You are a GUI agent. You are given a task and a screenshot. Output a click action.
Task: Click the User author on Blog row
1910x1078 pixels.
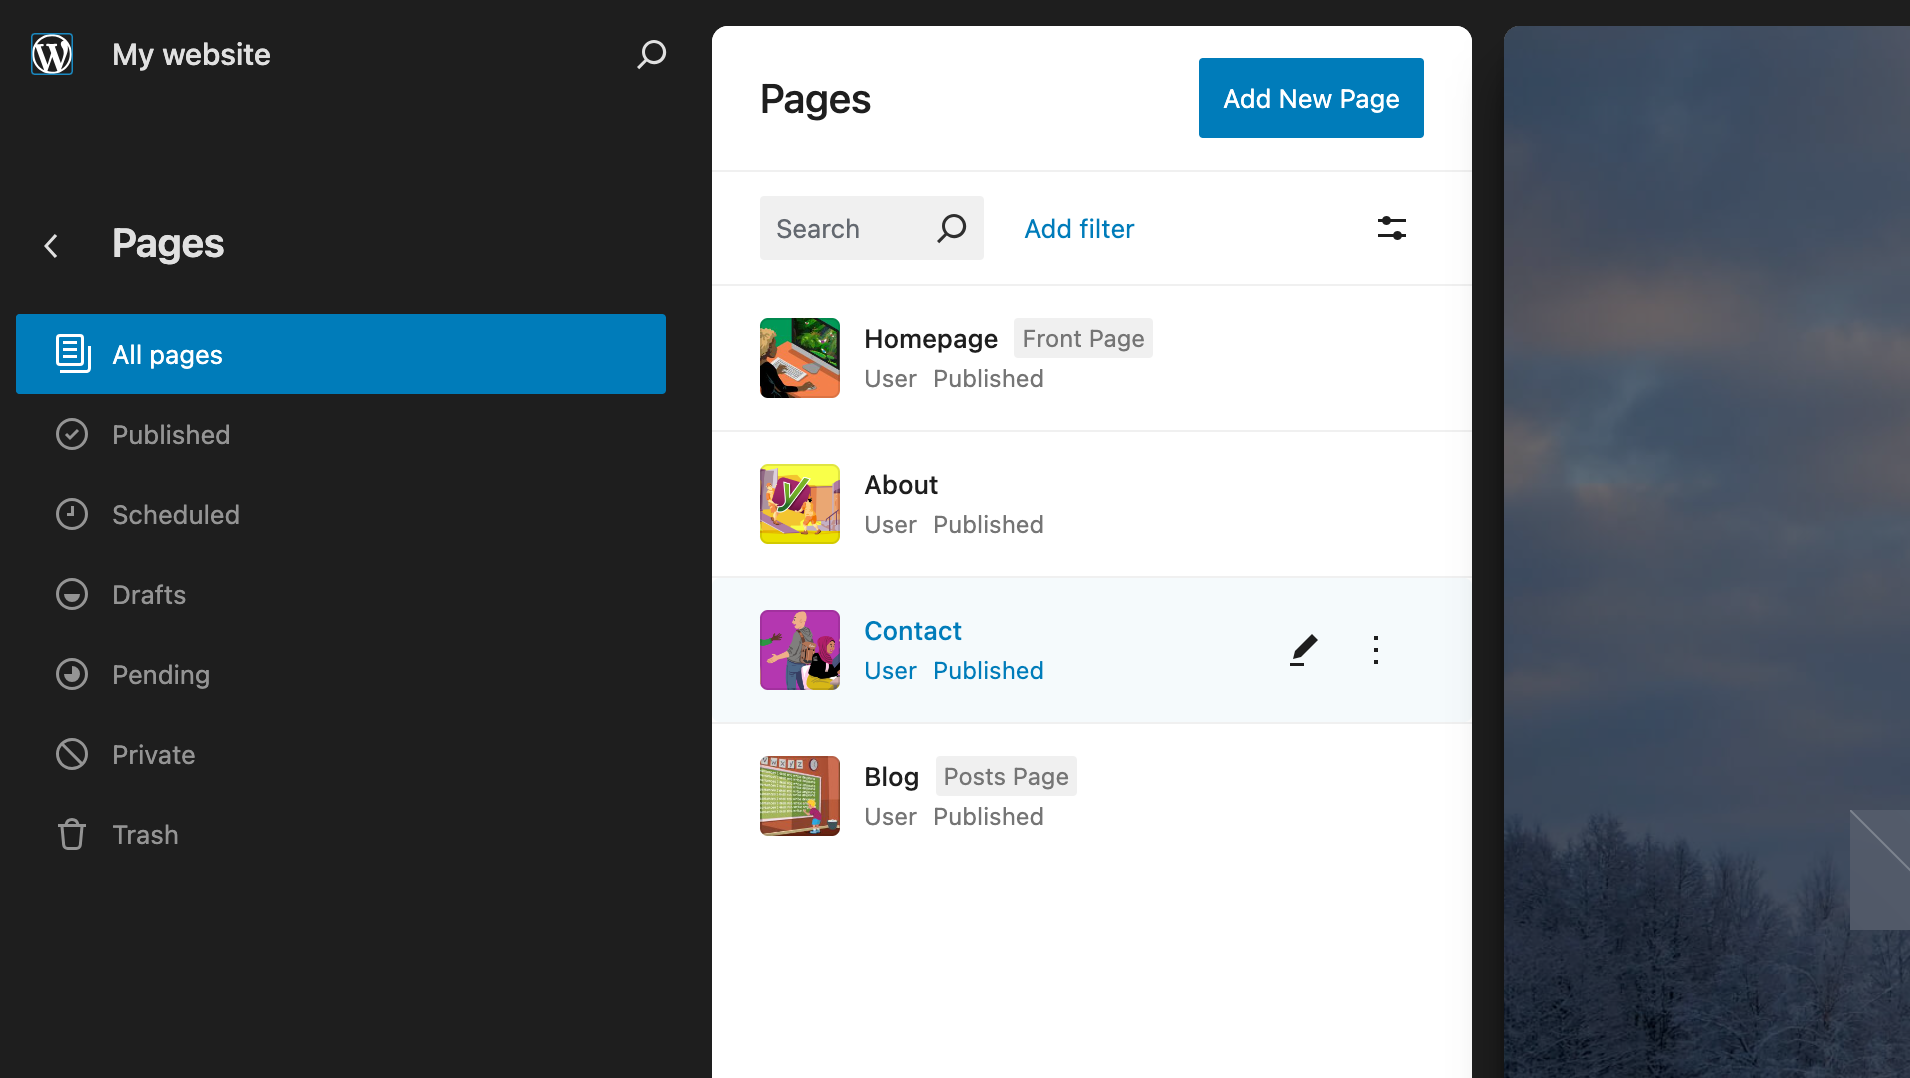[x=890, y=817]
